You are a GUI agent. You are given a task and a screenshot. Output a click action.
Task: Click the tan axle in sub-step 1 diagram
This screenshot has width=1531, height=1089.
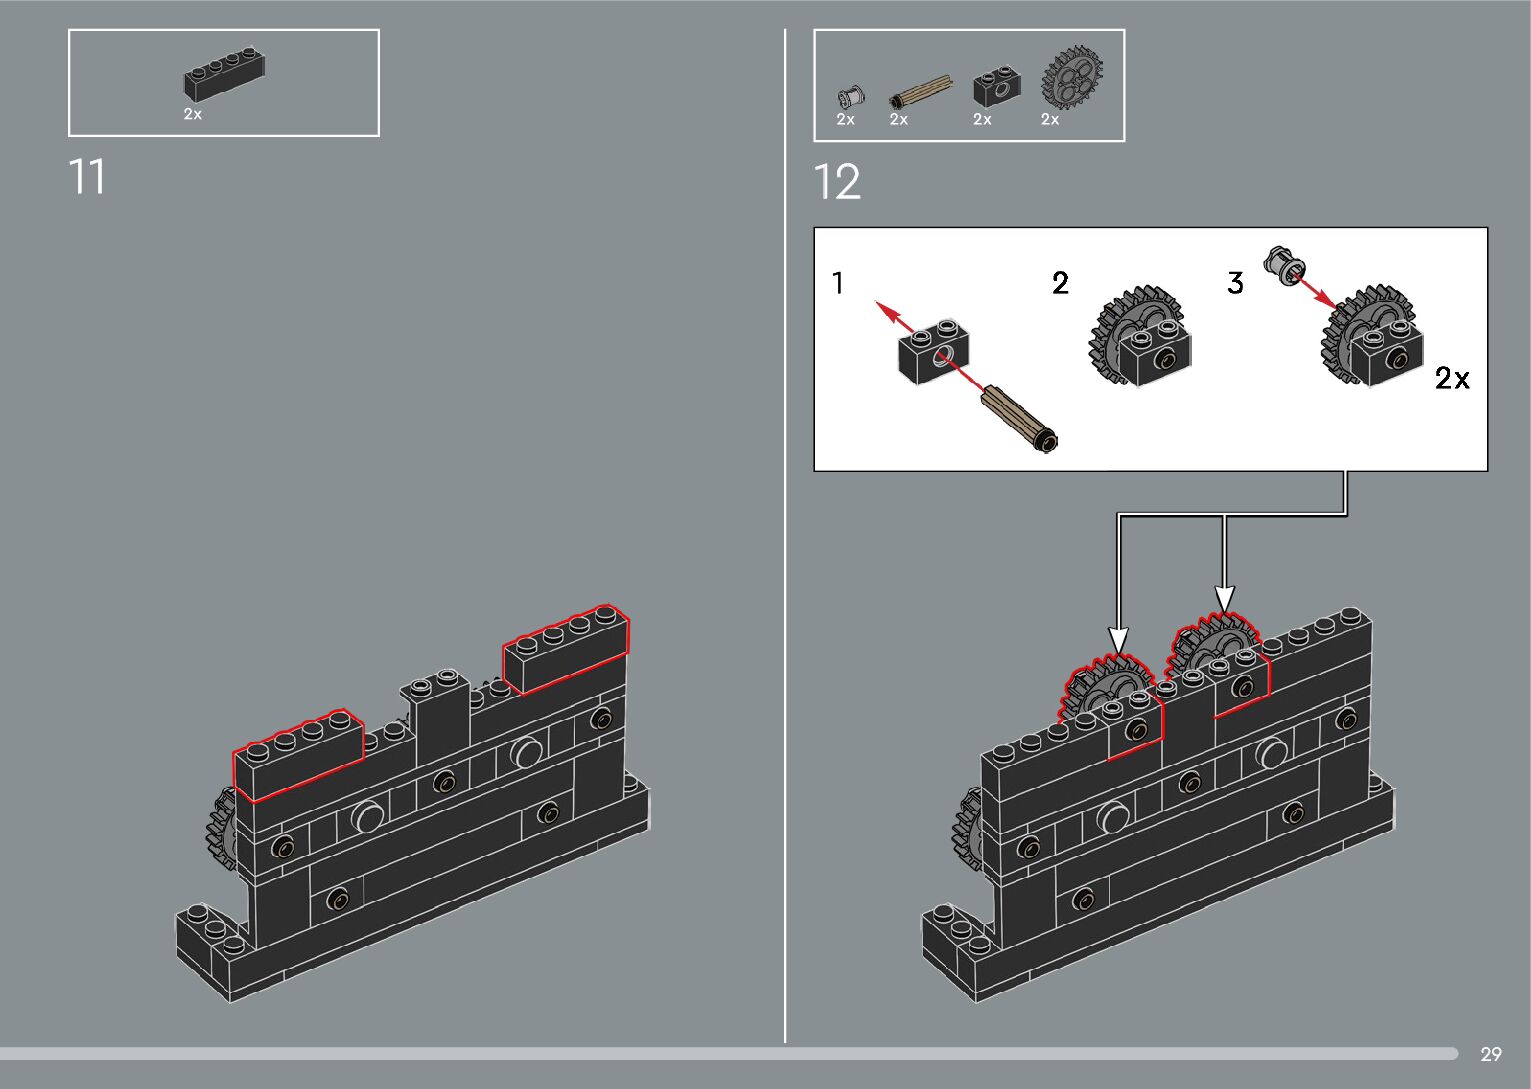1018,416
